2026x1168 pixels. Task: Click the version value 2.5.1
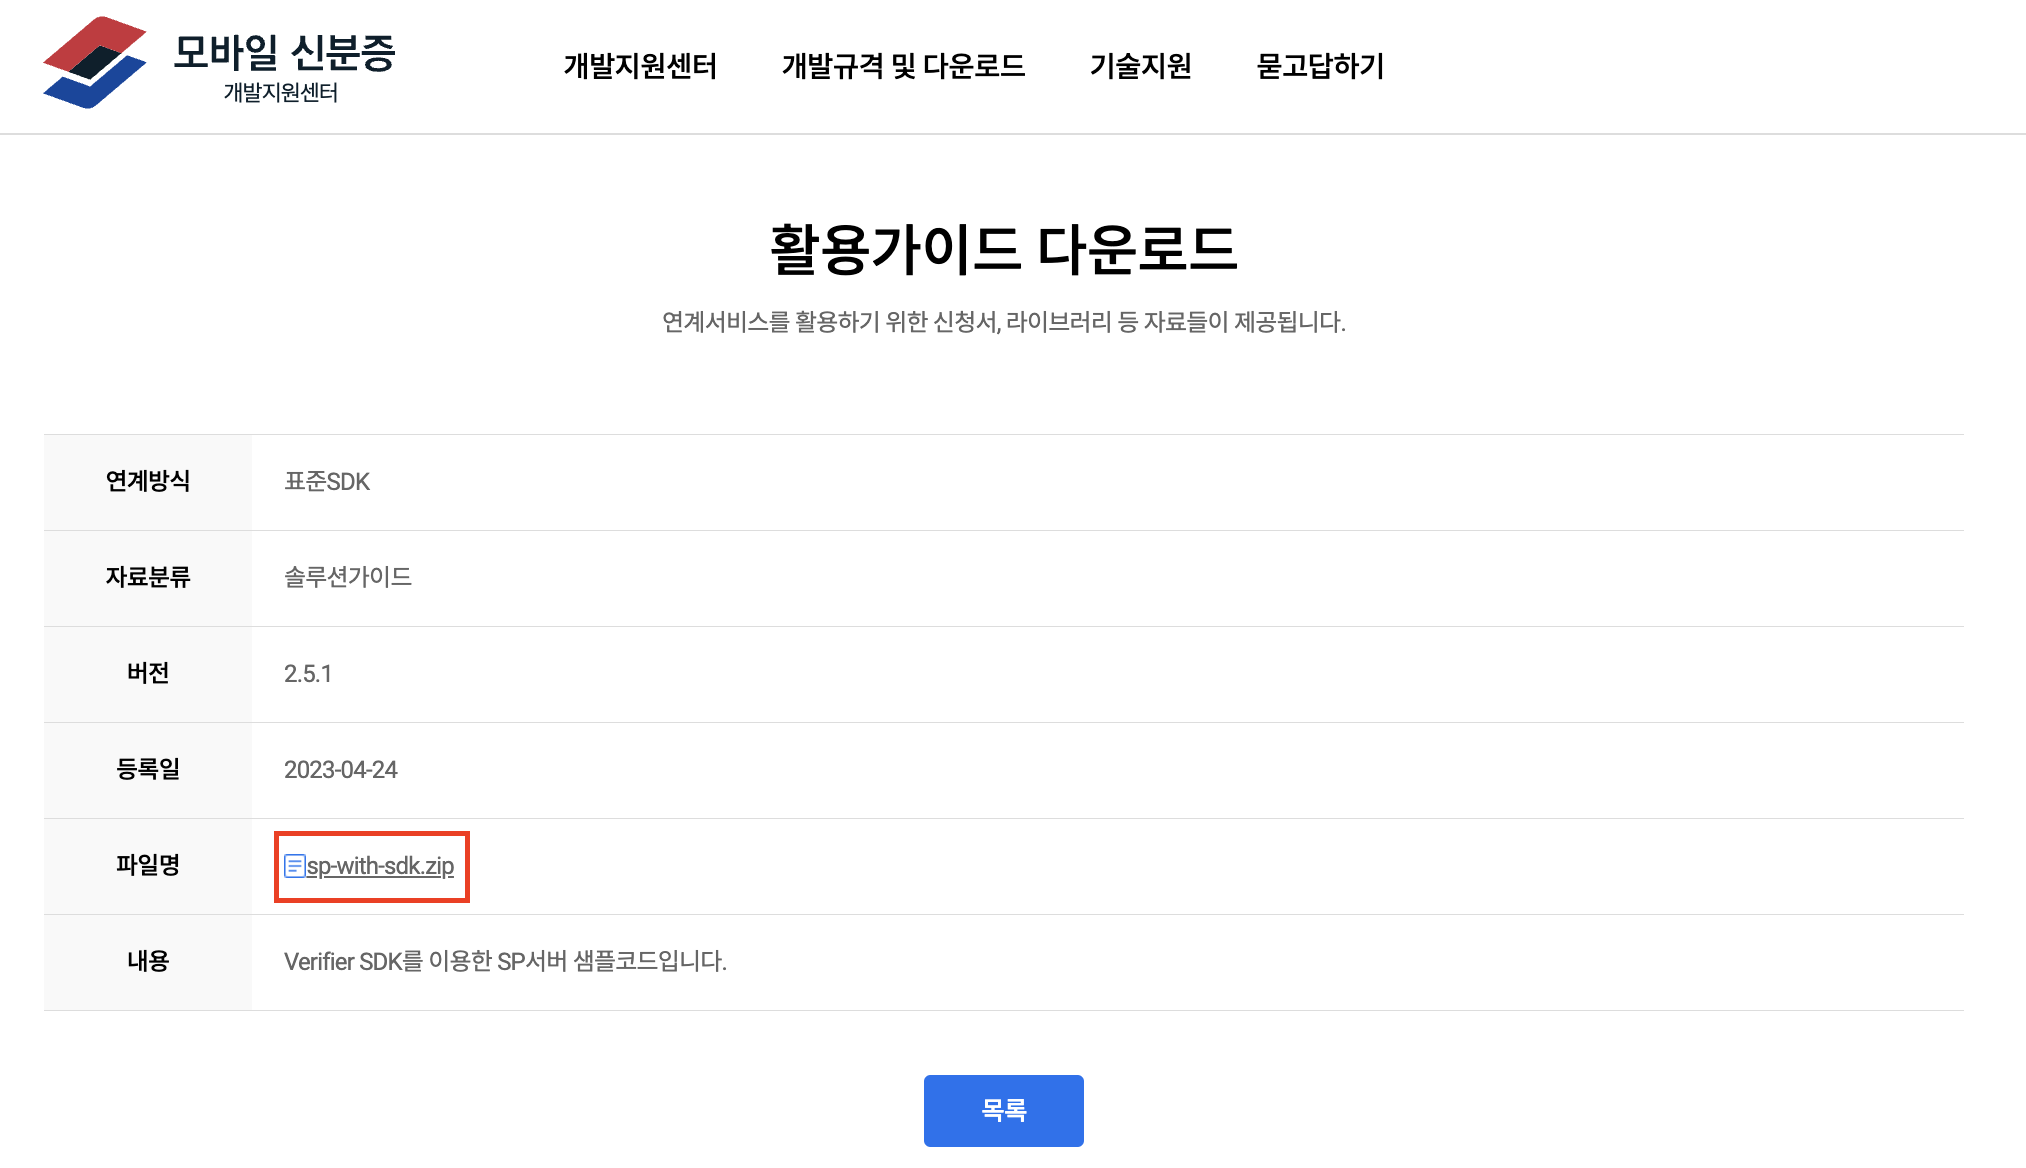308,674
